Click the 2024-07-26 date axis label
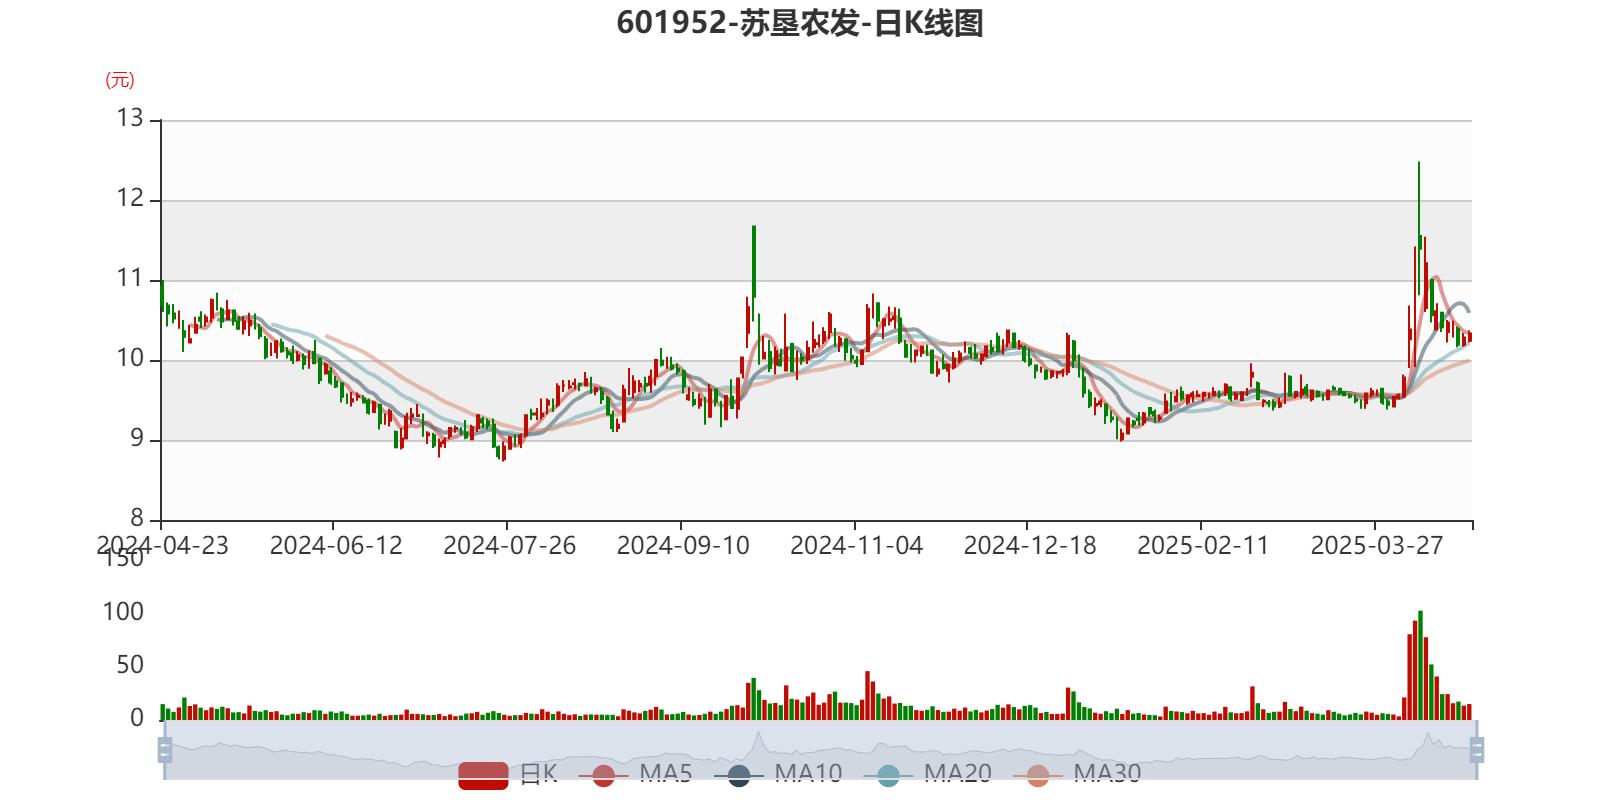 click(x=510, y=546)
